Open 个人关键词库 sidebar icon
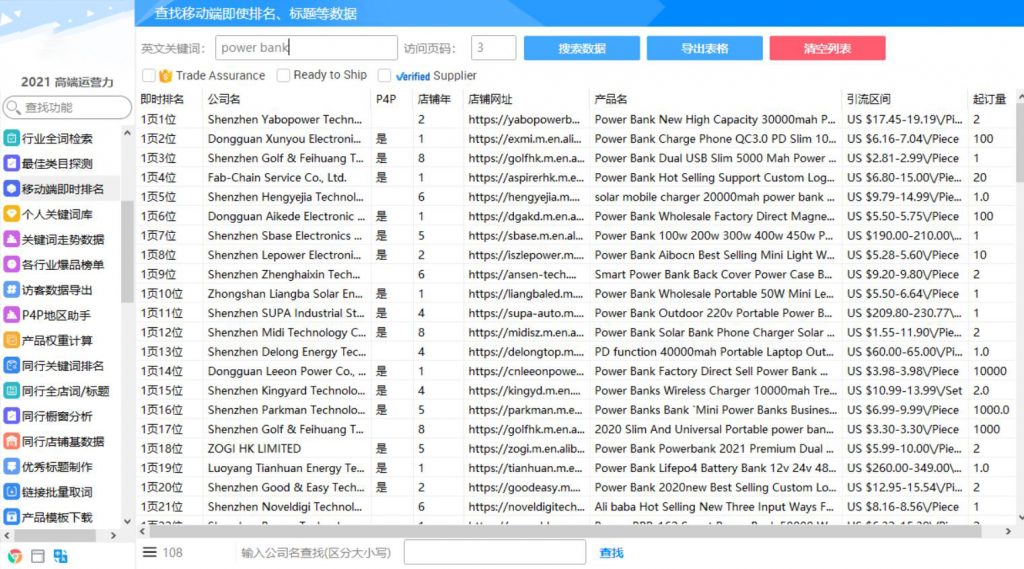This screenshot has height=569, width=1024. tap(11, 214)
